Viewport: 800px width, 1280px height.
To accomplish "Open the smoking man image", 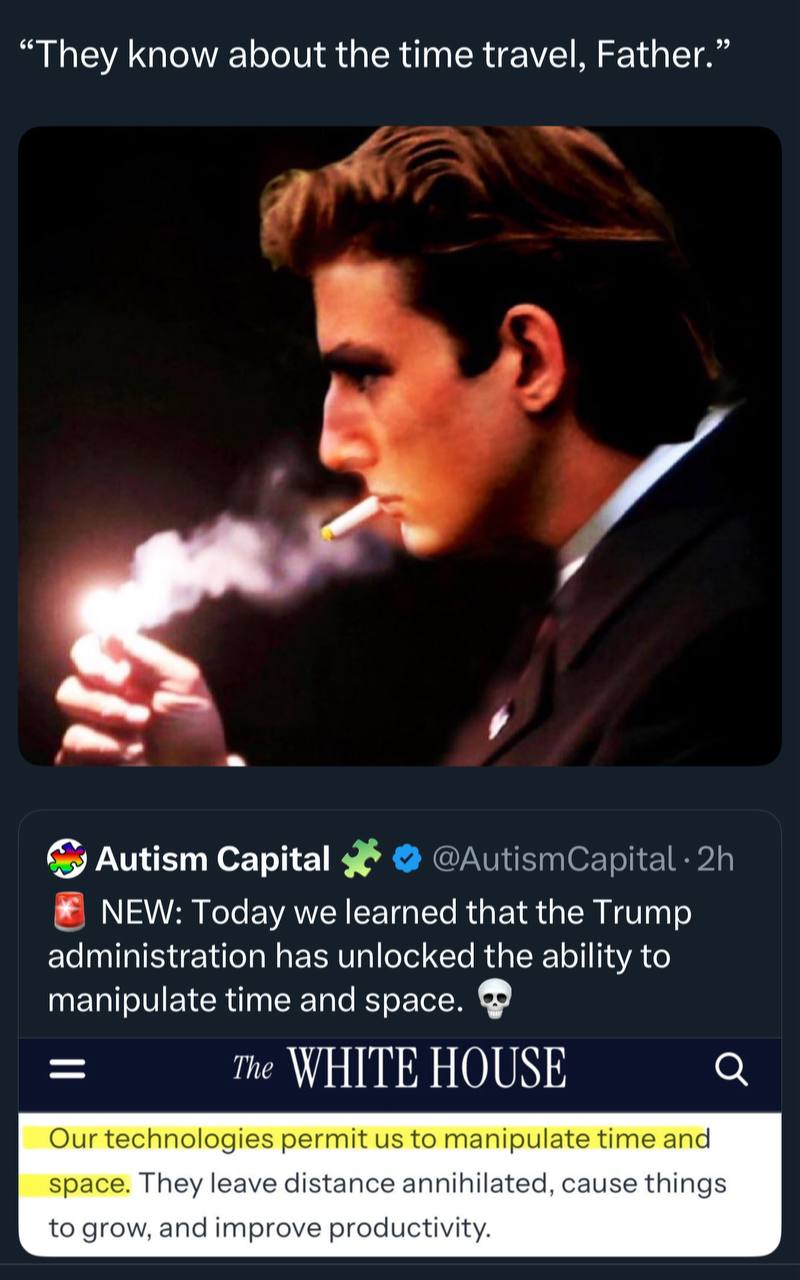I will (400, 446).
